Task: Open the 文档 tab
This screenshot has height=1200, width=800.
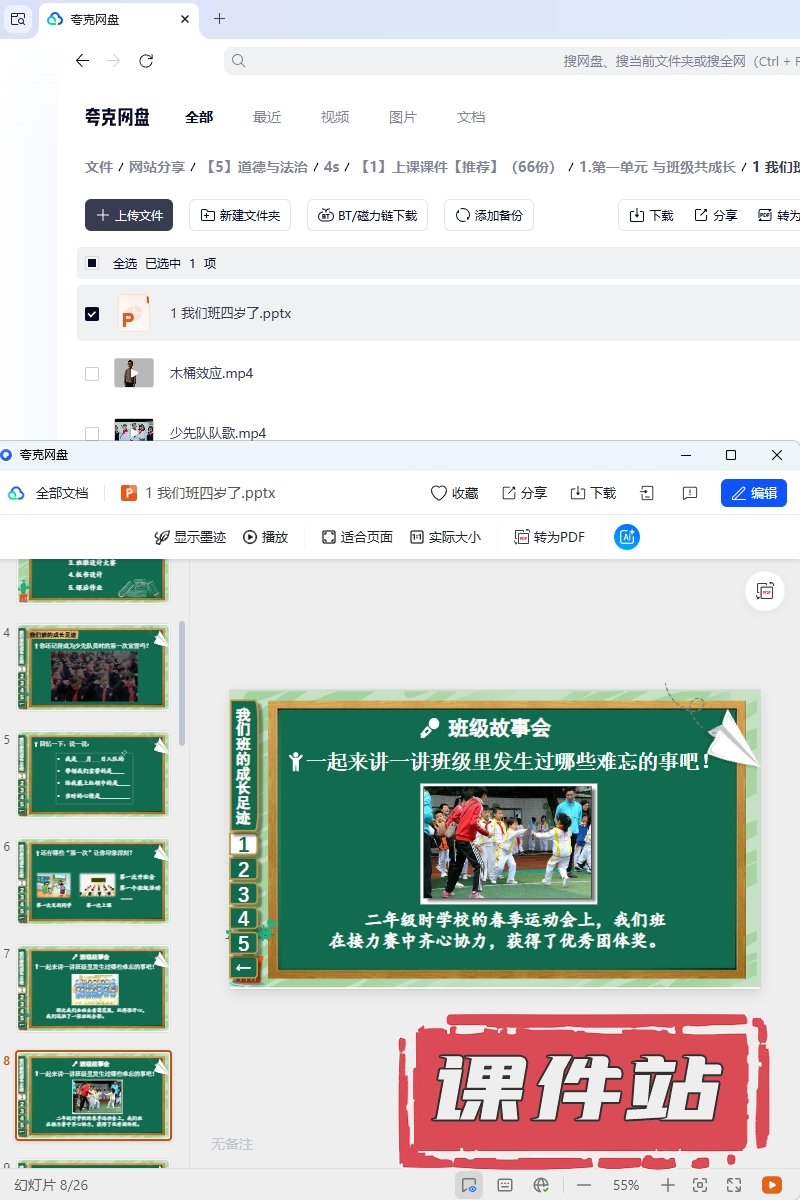Action: [471, 117]
